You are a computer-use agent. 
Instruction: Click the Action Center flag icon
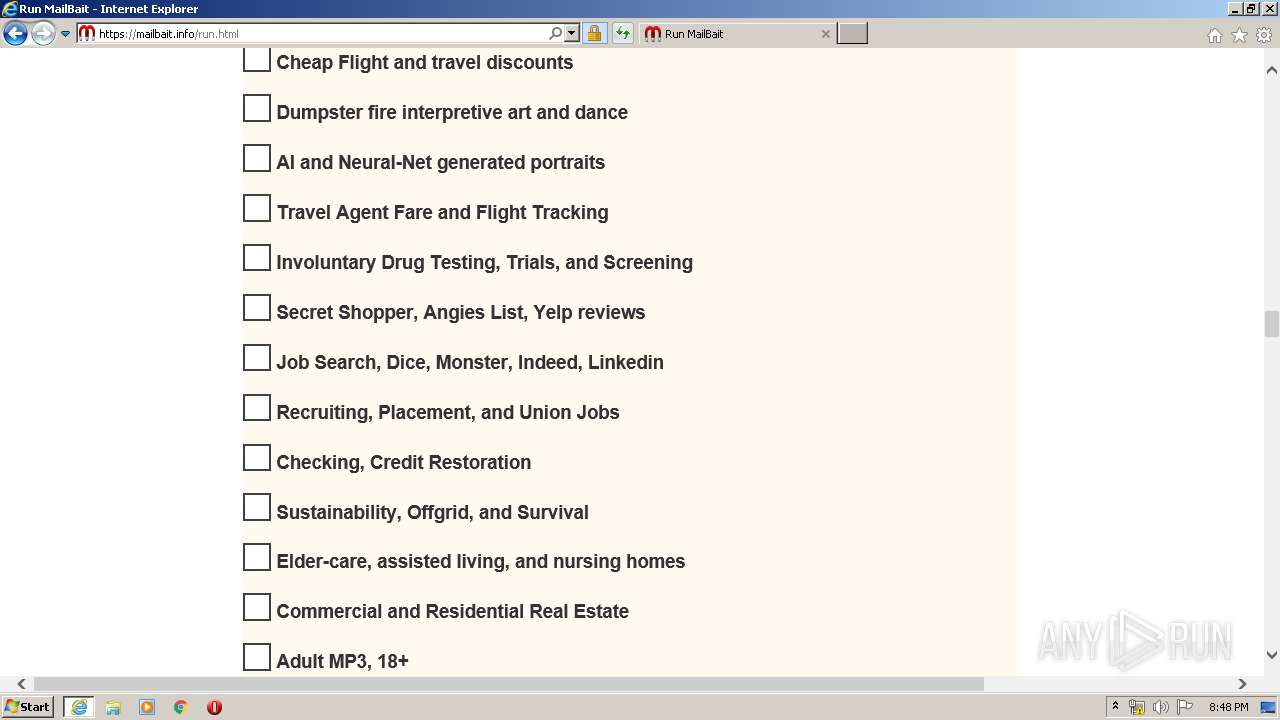pos(1185,707)
